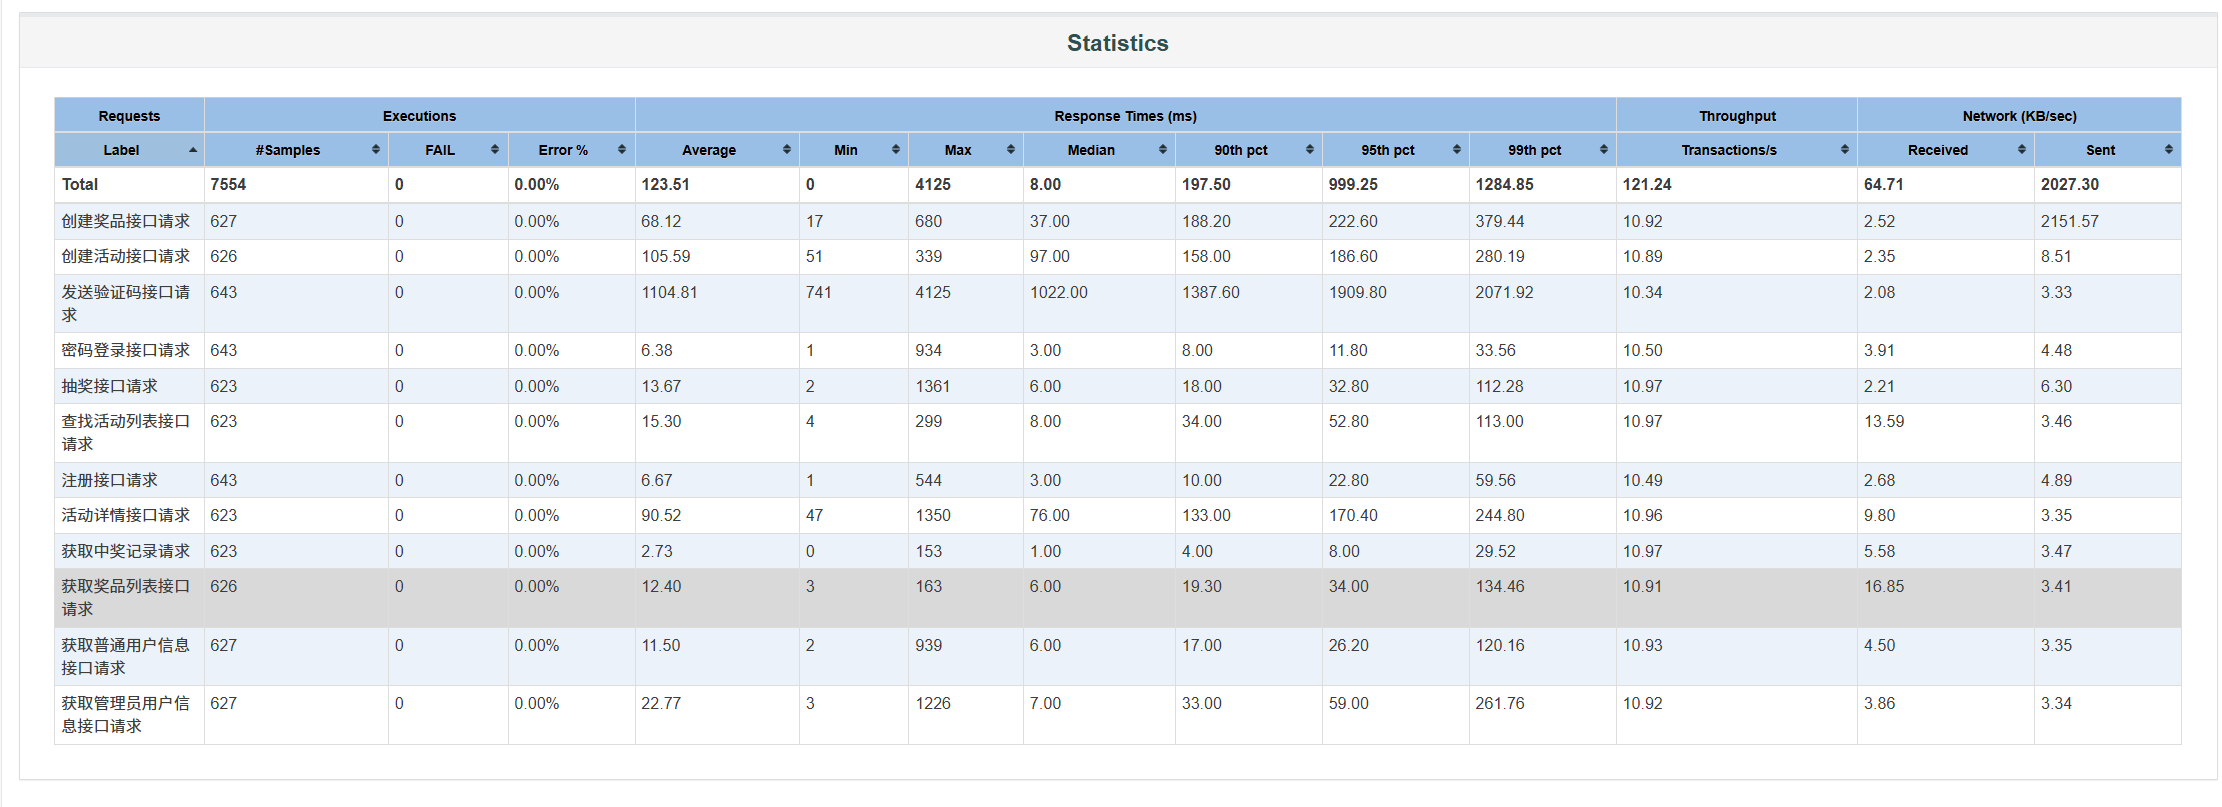Click the 1022.00 median cell
The height and width of the screenshot is (807, 2222).
pyautogui.click(x=1059, y=292)
